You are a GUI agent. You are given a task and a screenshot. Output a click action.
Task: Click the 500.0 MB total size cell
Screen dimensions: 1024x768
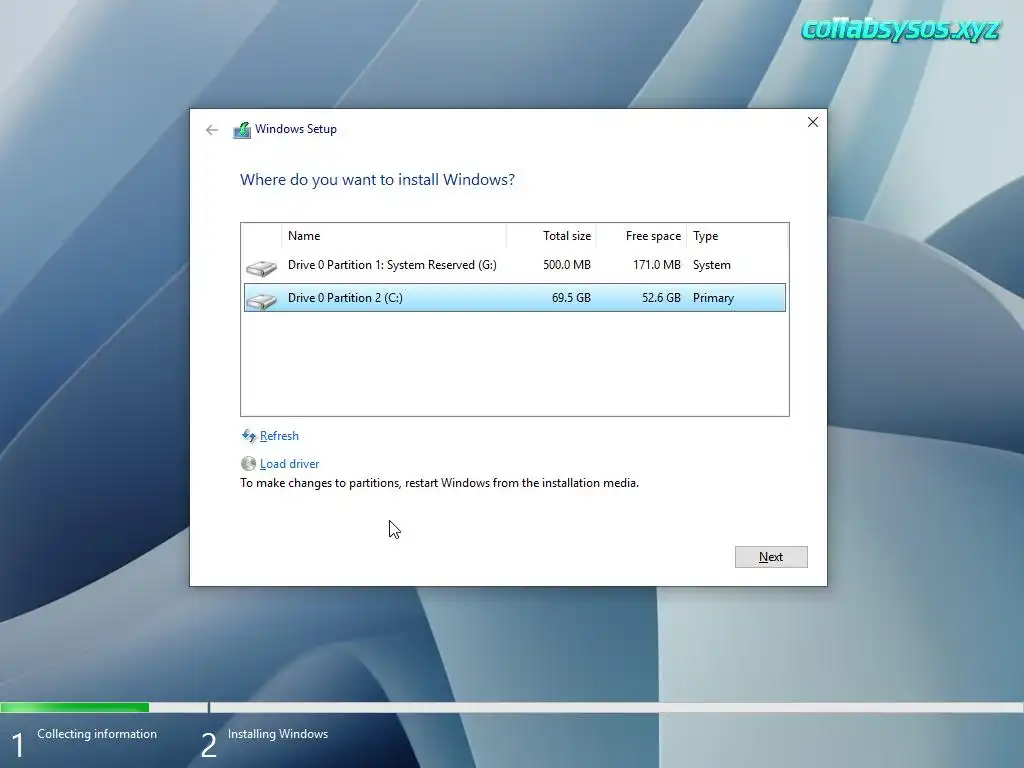567,265
